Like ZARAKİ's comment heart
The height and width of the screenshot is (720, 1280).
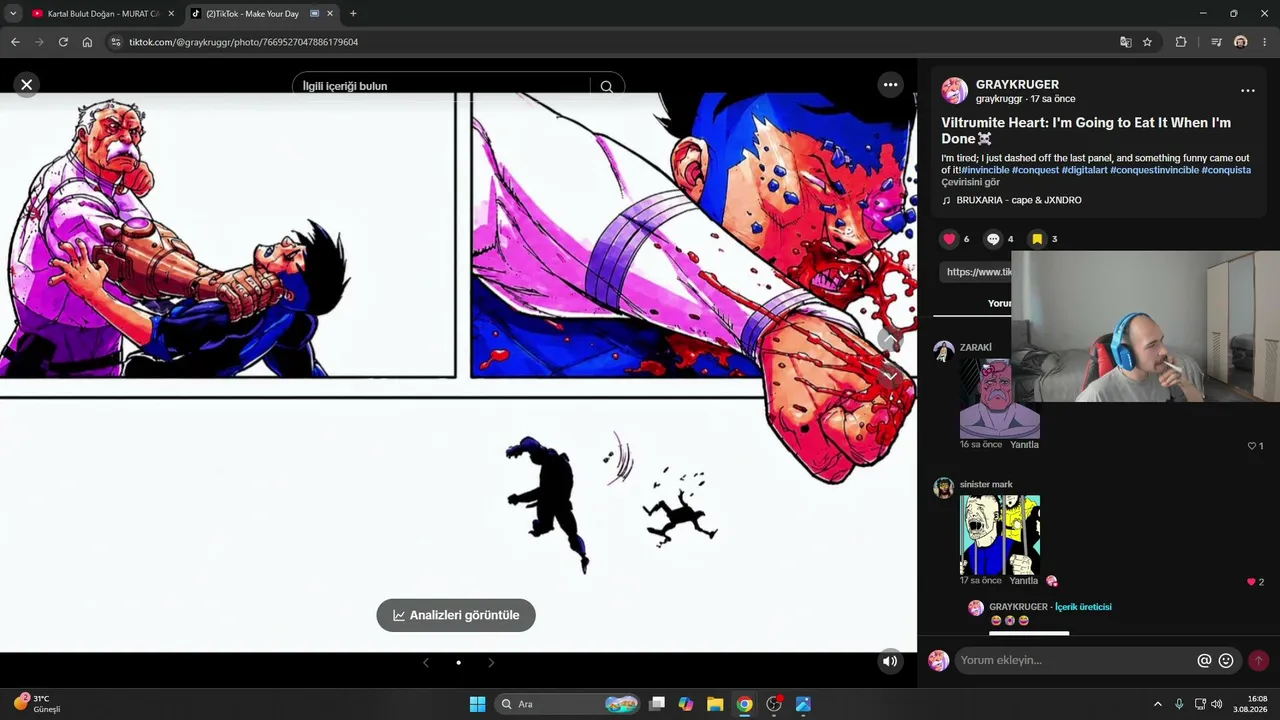coord(1251,446)
